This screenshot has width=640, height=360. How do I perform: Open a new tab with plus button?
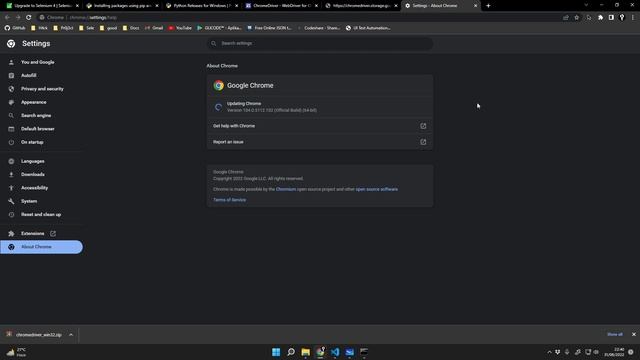coord(488,6)
